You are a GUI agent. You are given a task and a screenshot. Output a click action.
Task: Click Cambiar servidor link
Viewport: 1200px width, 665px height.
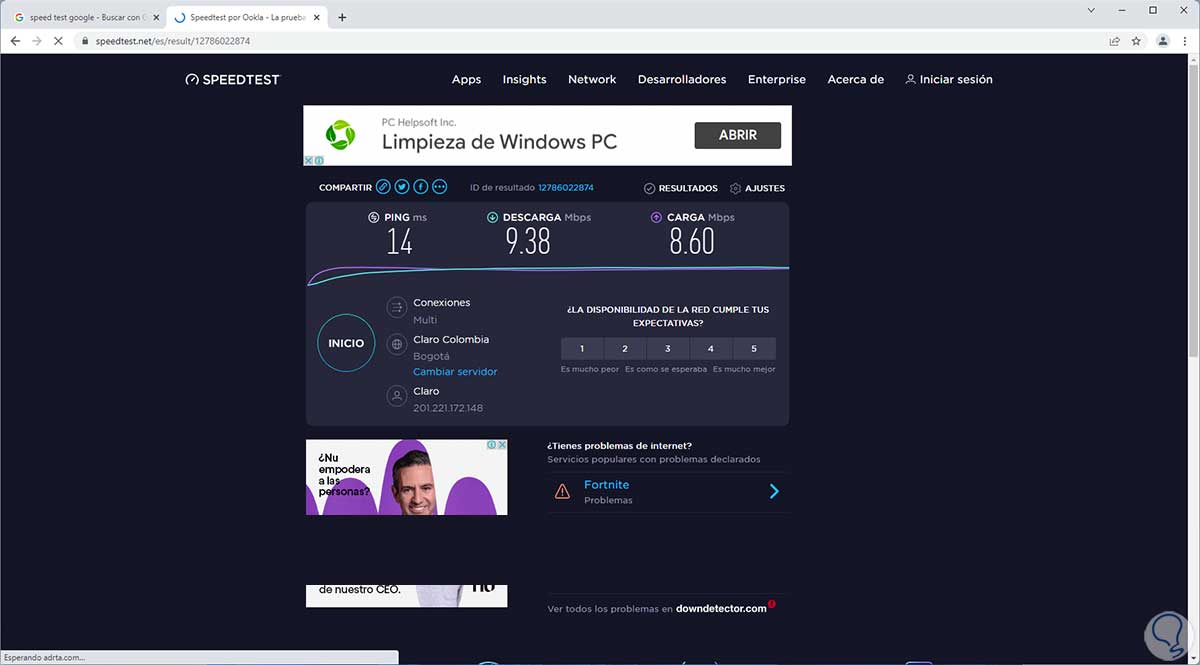pos(455,372)
